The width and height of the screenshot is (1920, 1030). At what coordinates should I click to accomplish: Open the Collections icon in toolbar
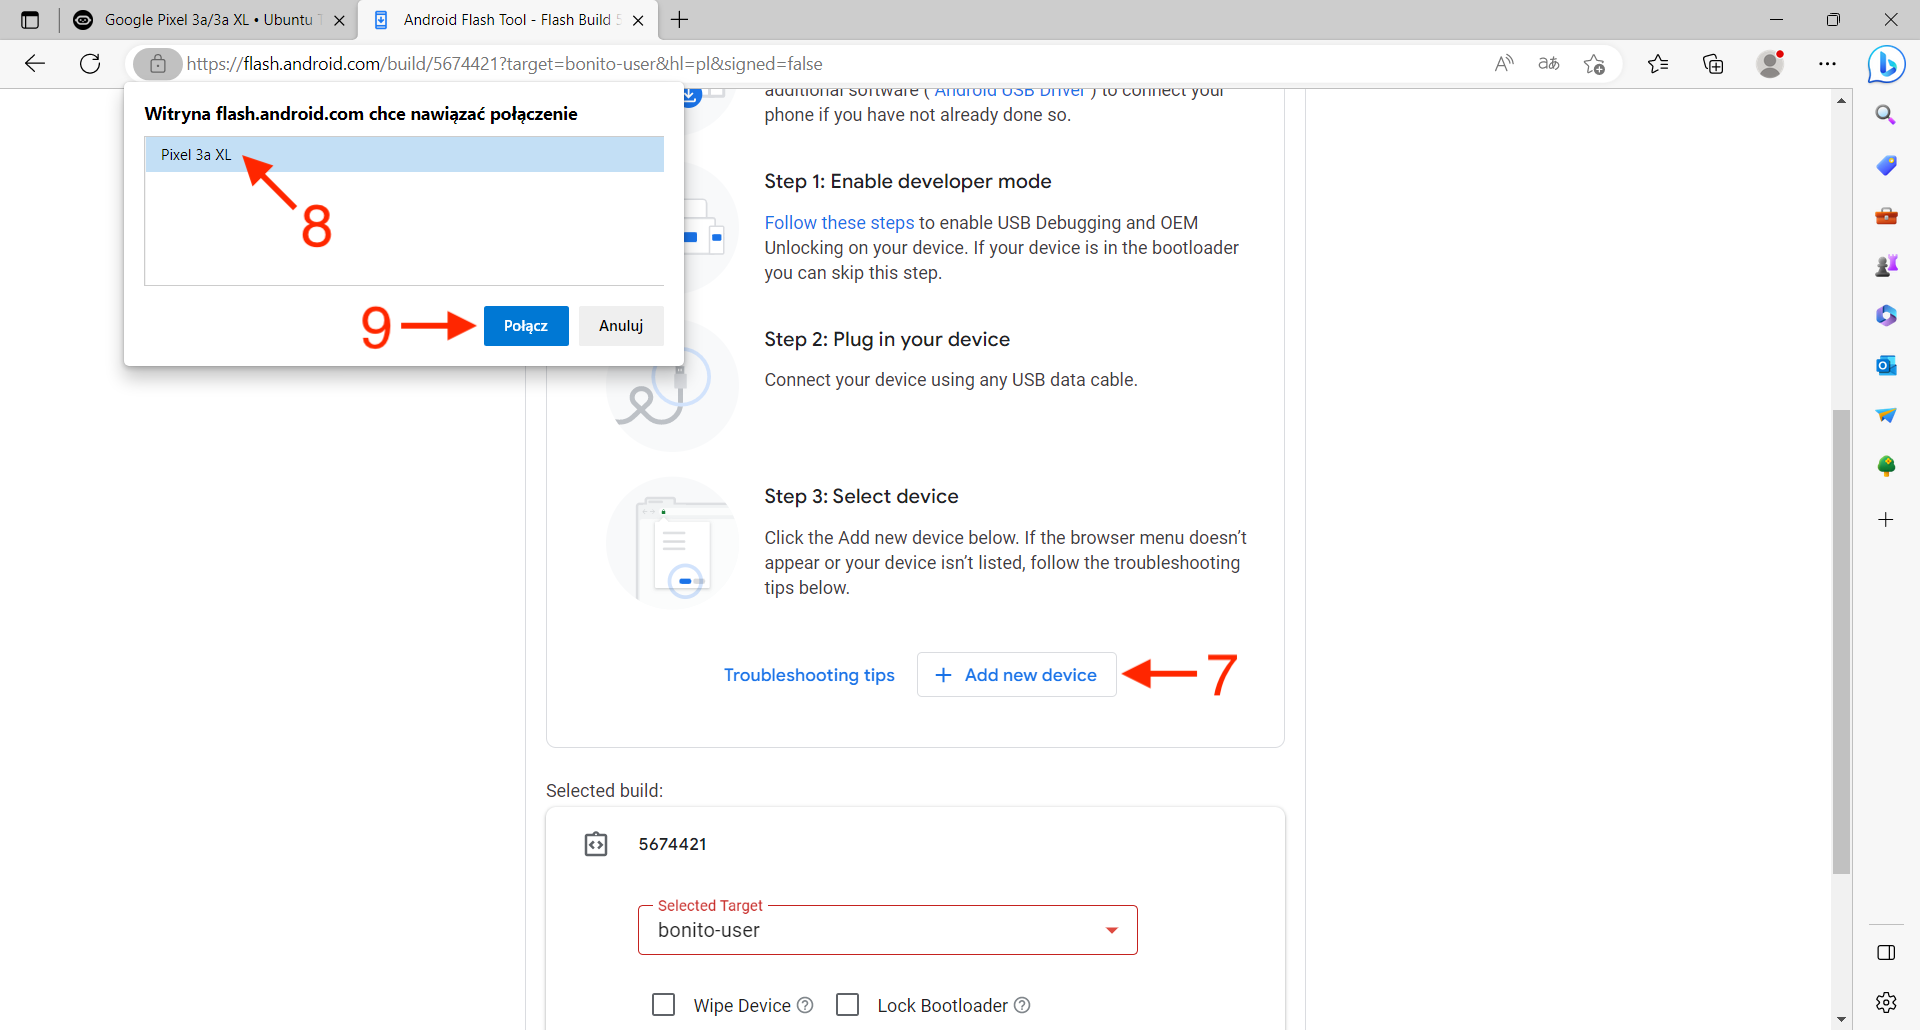(1713, 64)
